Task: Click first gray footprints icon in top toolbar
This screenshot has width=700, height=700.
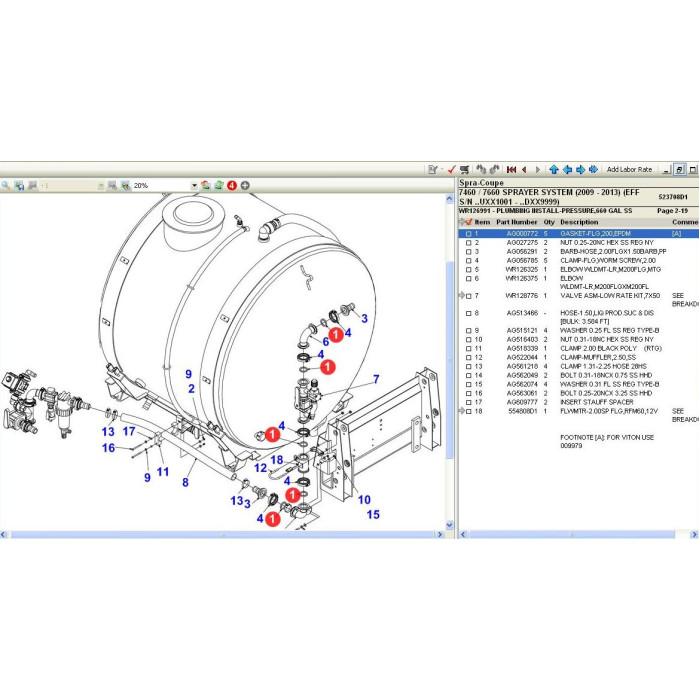Action: click(x=481, y=170)
